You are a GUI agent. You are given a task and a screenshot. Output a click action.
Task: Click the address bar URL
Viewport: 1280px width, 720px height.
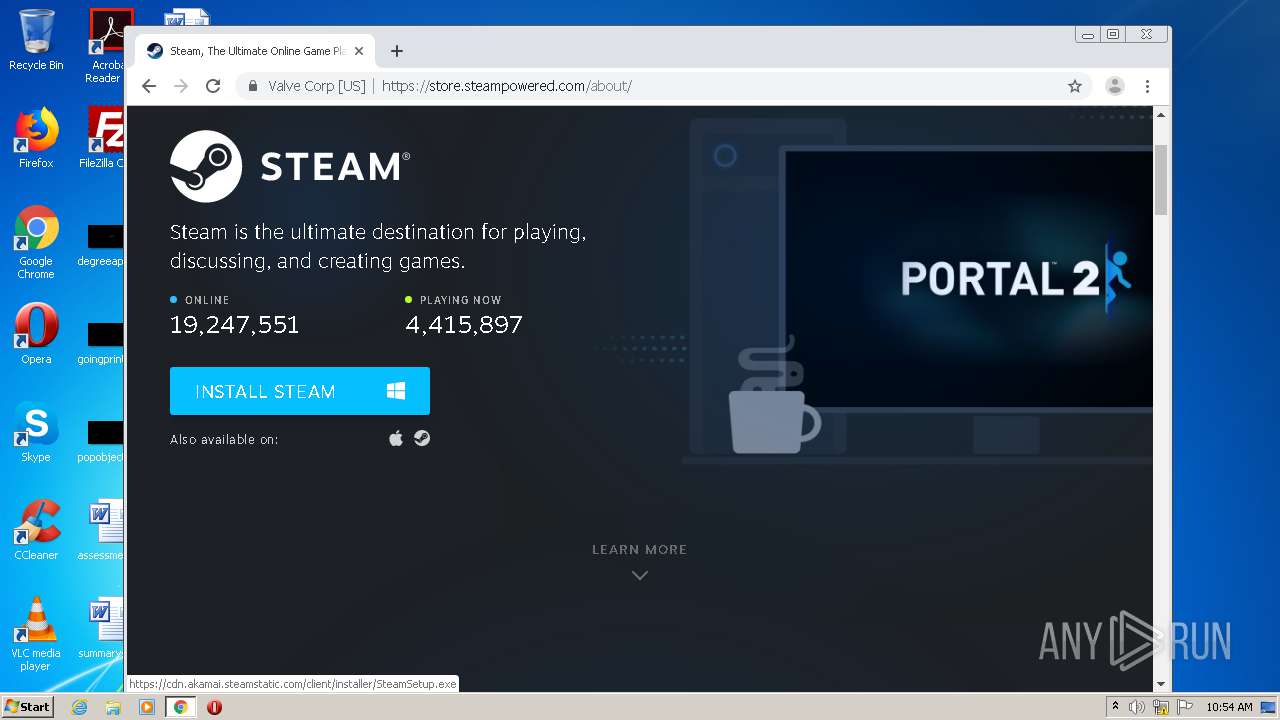pos(506,86)
